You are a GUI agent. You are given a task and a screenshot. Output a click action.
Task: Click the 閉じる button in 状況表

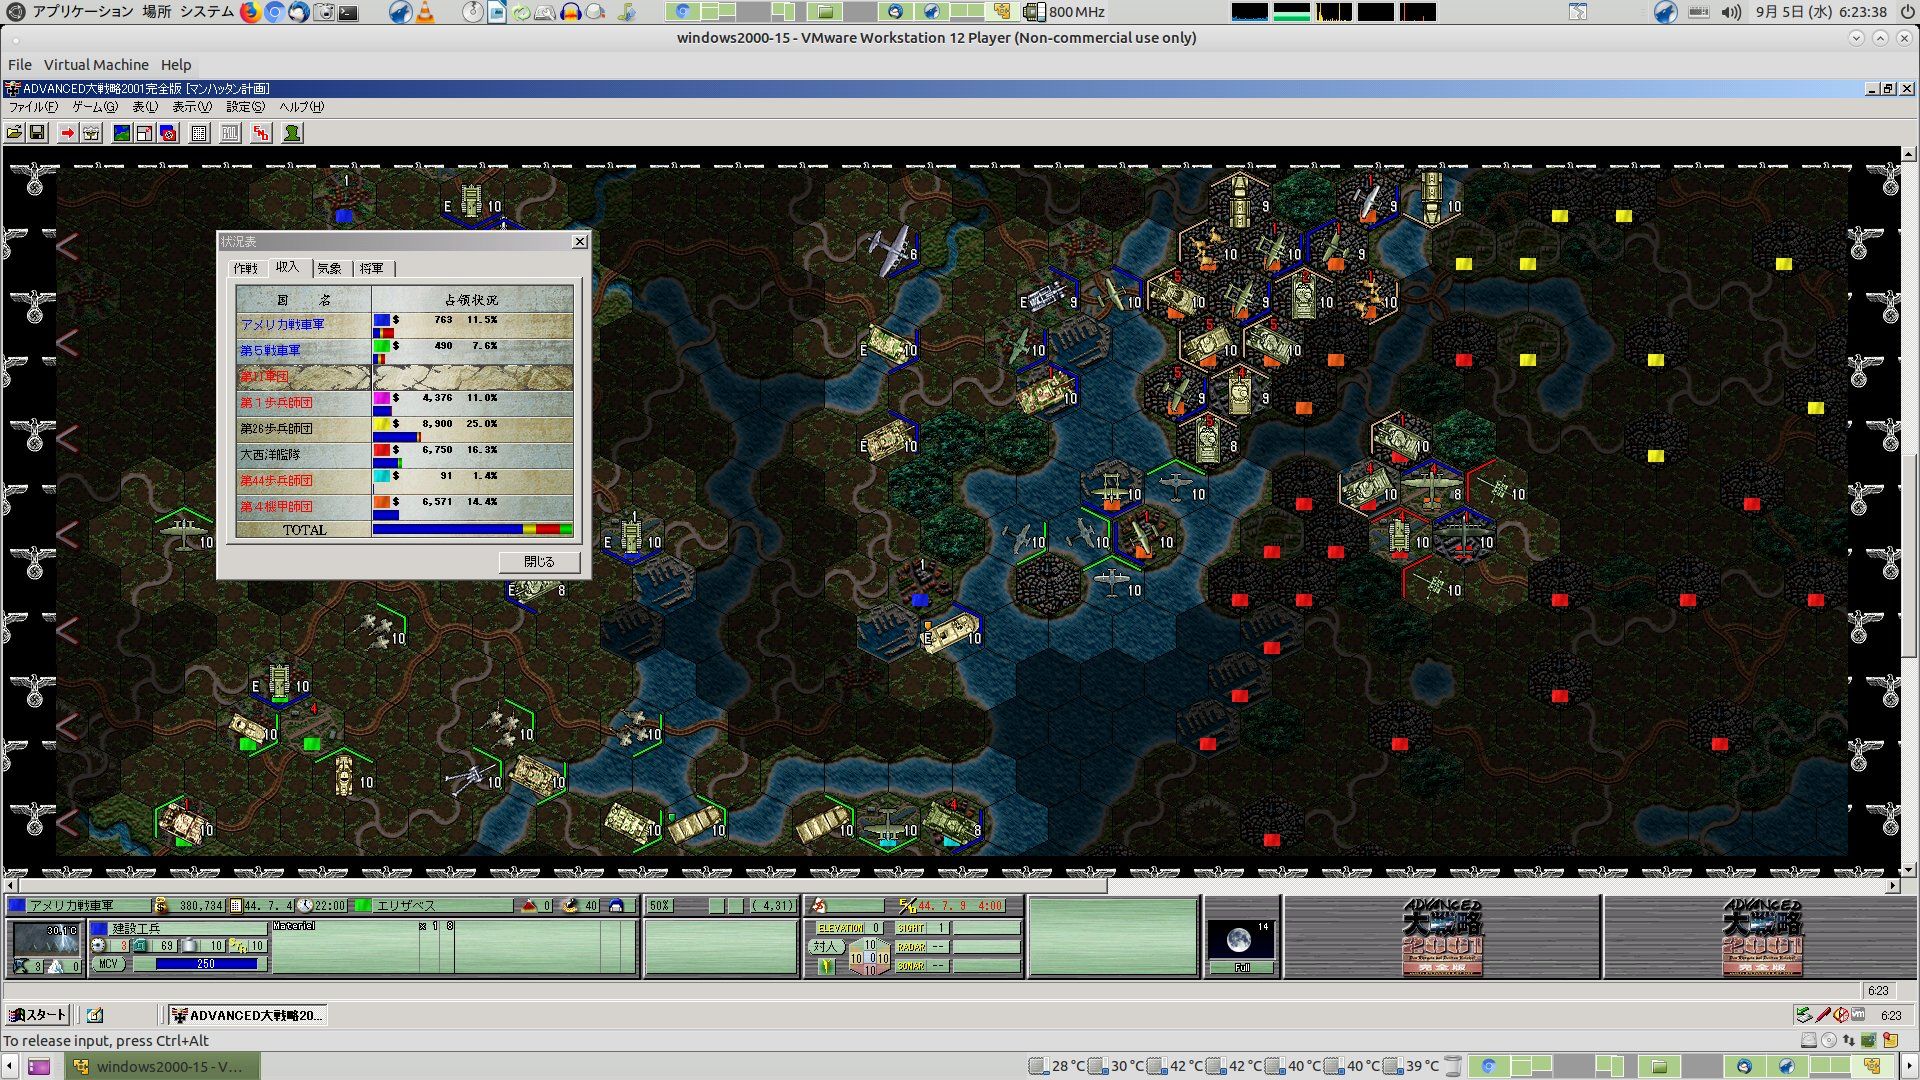pos(539,562)
